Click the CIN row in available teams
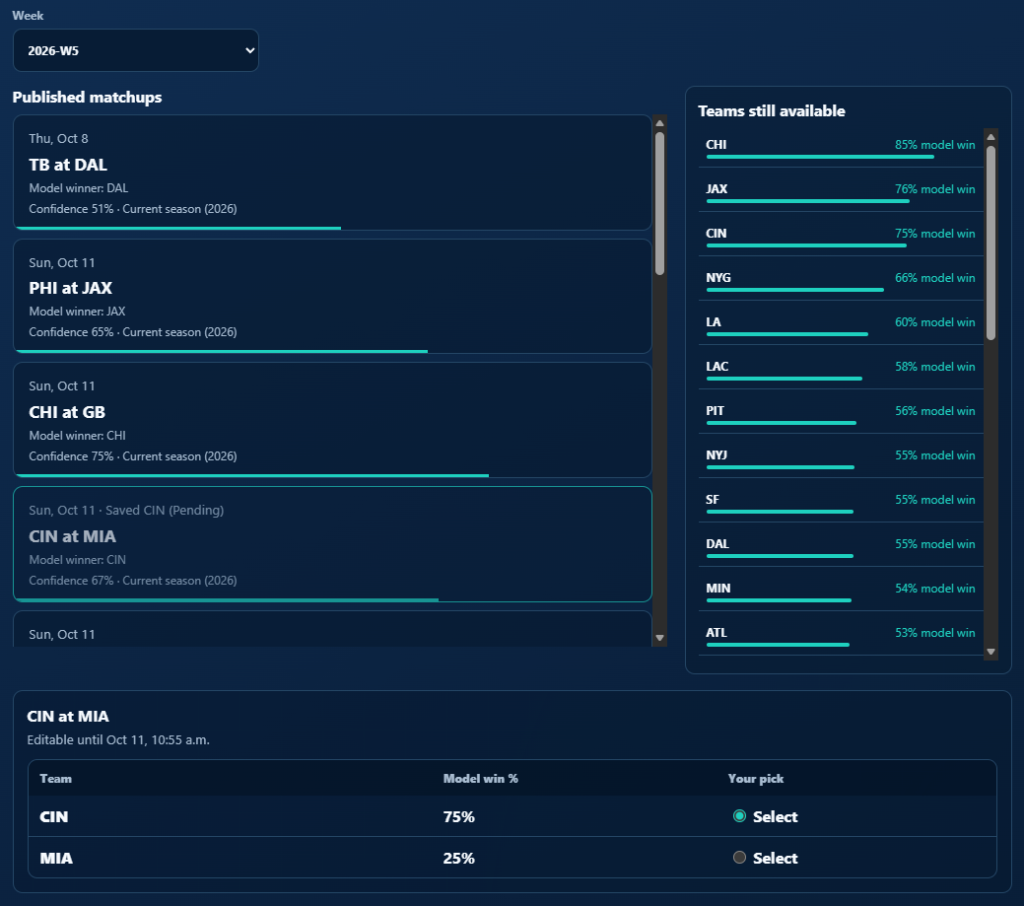 (840, 236)
